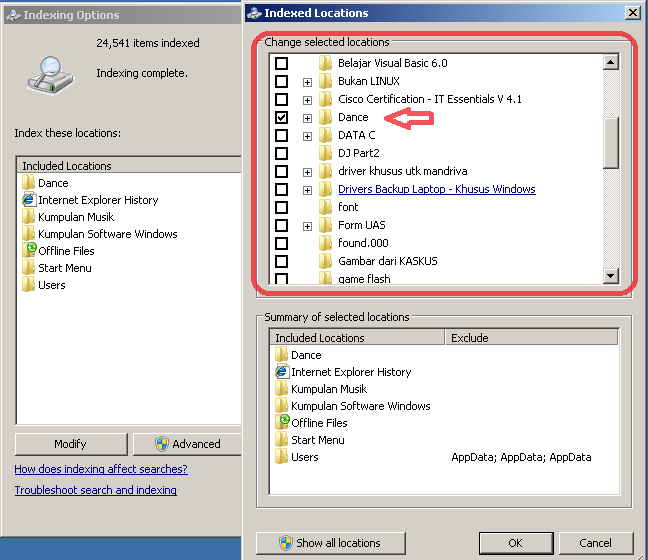The height and width of the screenshot is (560, 648).
Task: Expand the Form UAS tree node
Action: 307,226
